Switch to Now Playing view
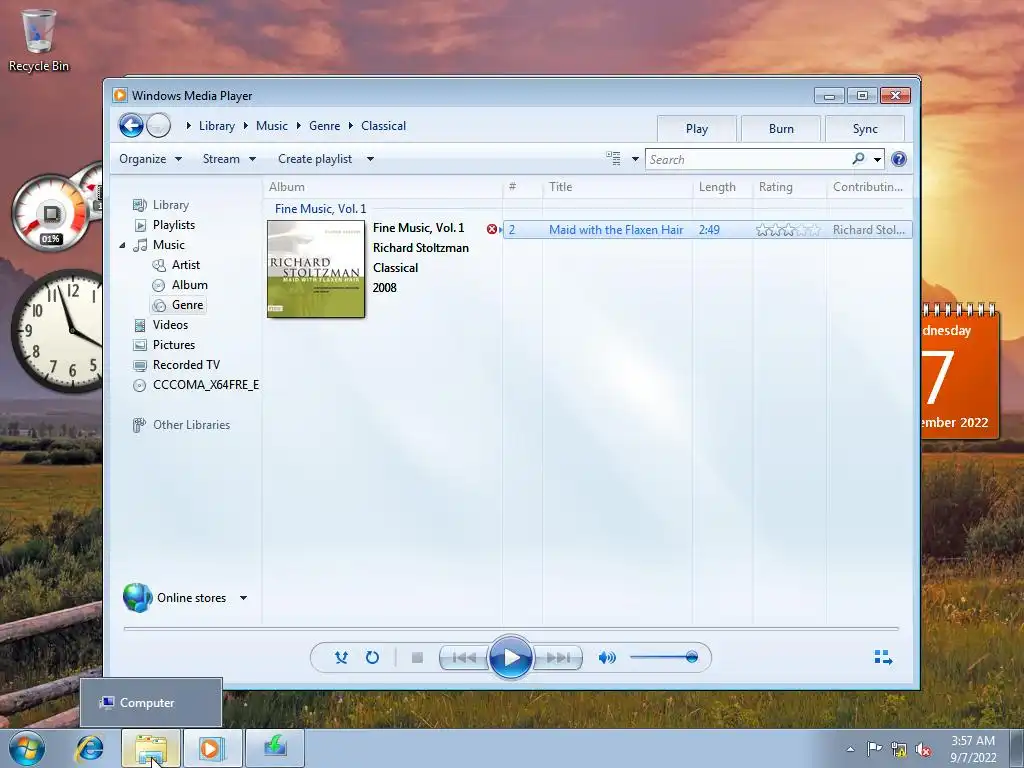This screenshot has height=768, width=1024. [883, 657]
